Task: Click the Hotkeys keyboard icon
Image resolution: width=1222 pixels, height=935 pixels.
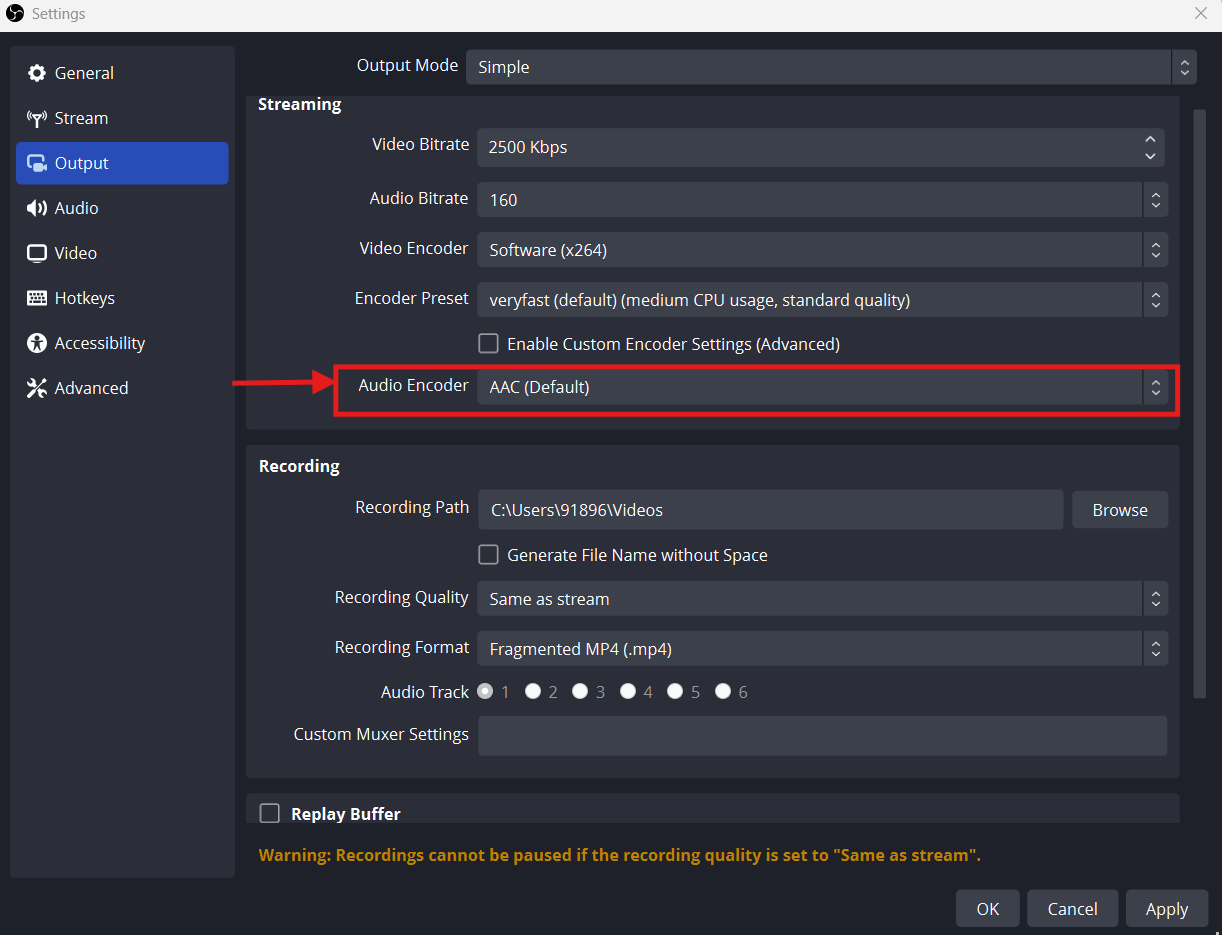Action: (x=37, y=298)
